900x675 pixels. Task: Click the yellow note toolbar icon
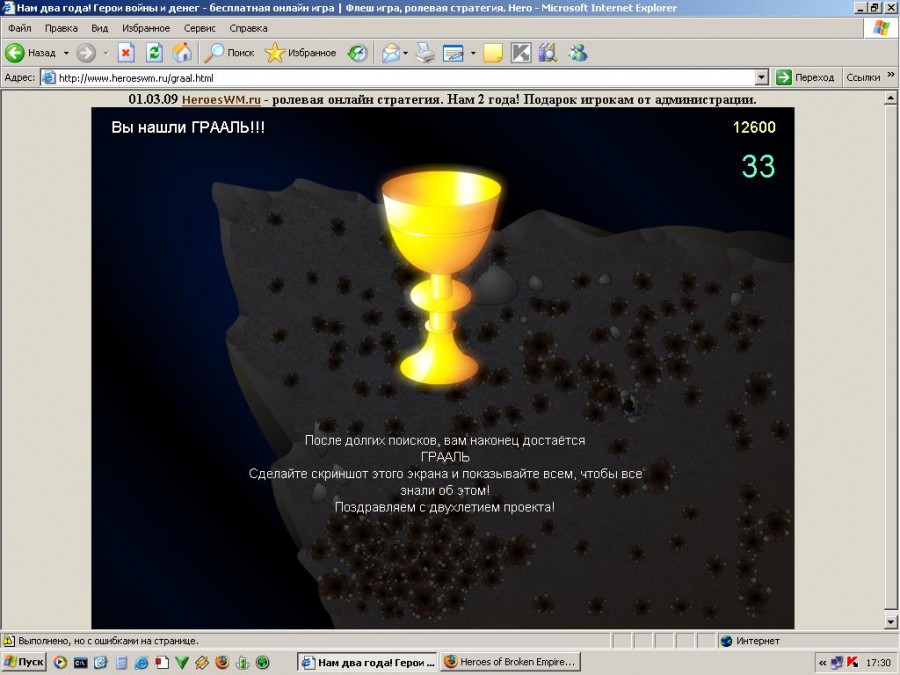(492, 53)
